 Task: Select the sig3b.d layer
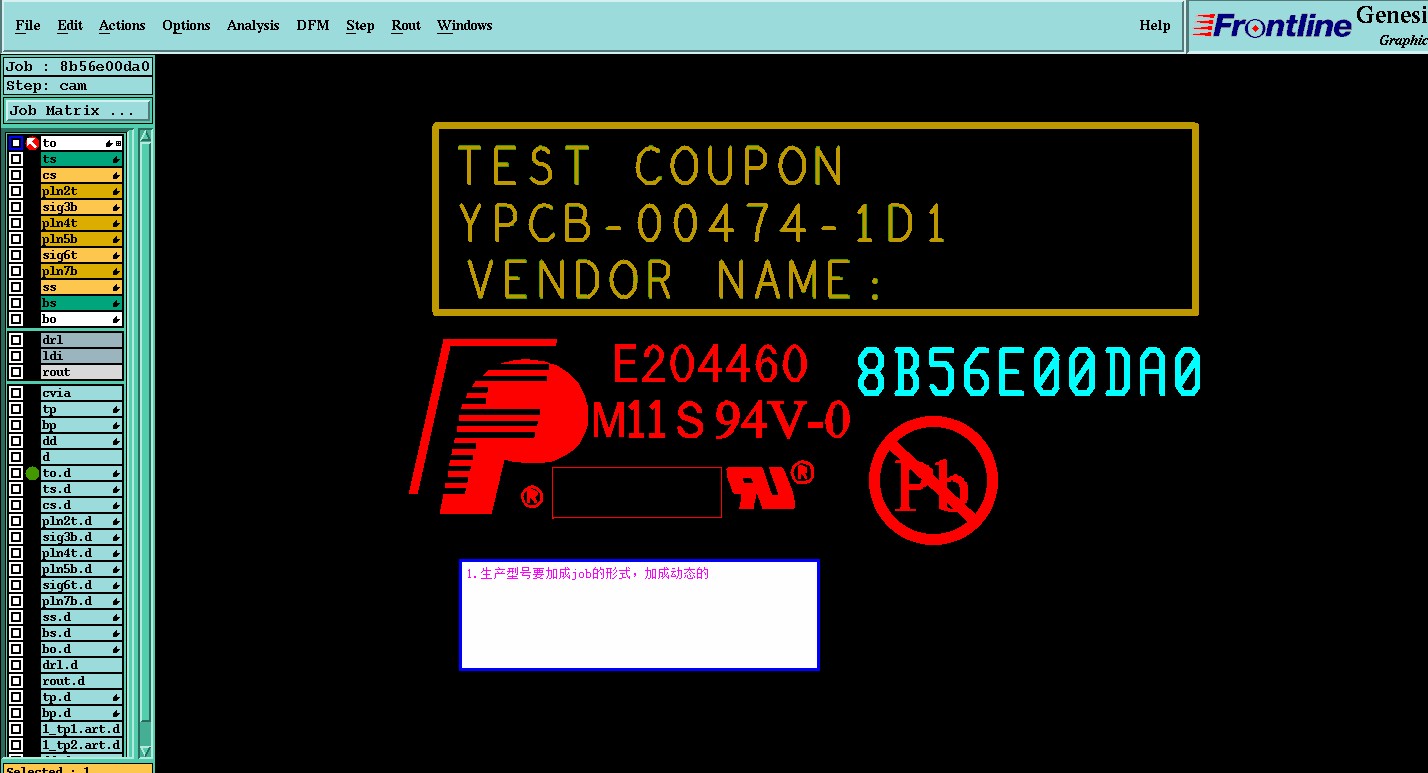tap(81, 537)
